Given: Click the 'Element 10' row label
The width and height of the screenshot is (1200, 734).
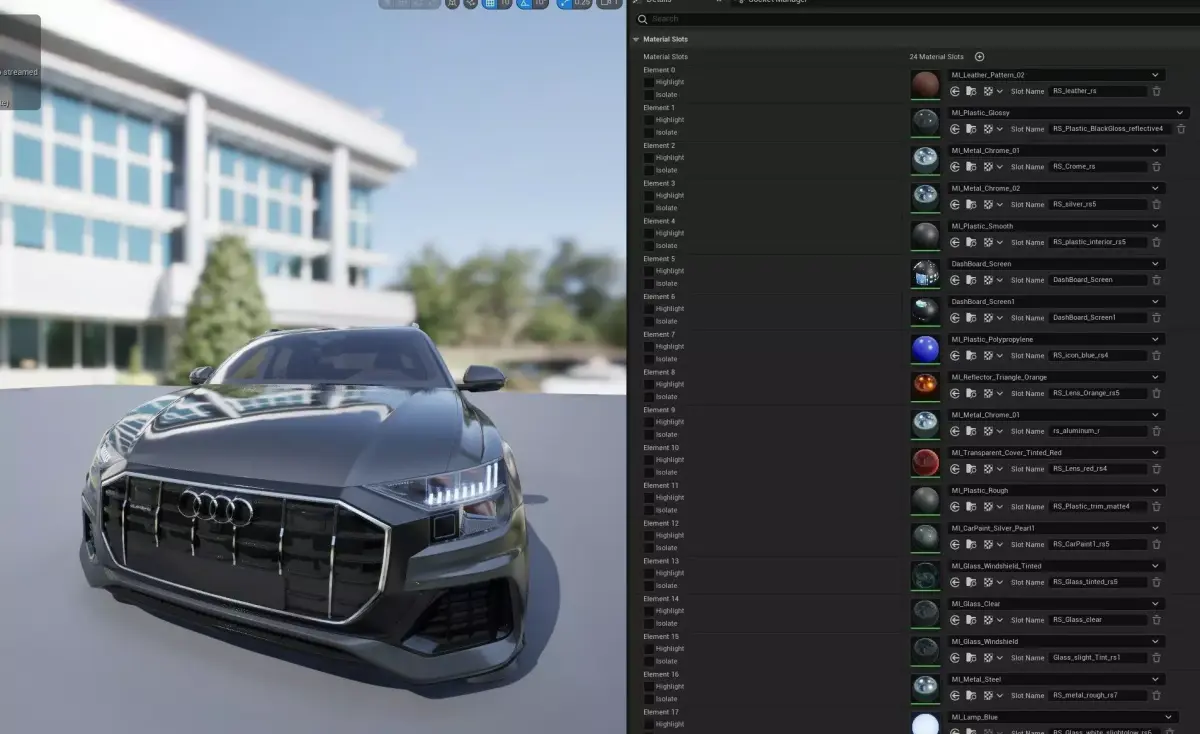Looking at the screenshot, I should [x=661, y=448].
